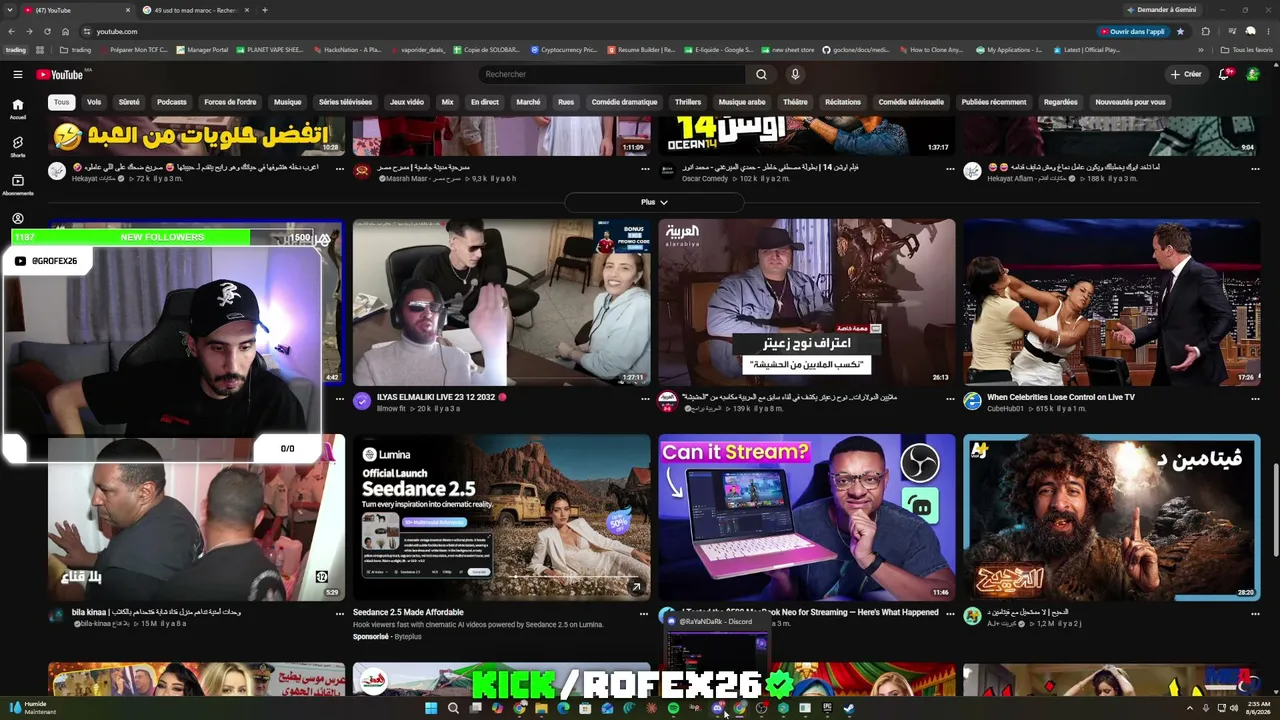Screen dimensions: 1280x720
Task: Open Microsoft Edge from the taskbar
Action: click(563, 708)
